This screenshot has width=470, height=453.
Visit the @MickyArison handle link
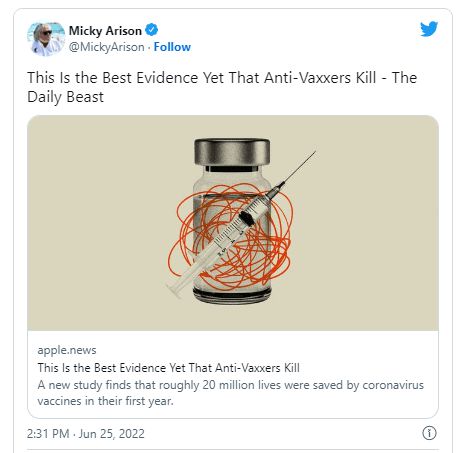pos(106,47)
